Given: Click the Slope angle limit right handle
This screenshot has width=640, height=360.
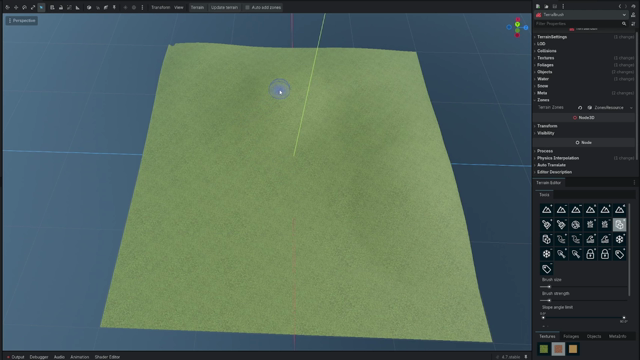Looking at the screenshot, I should point(623,317).
